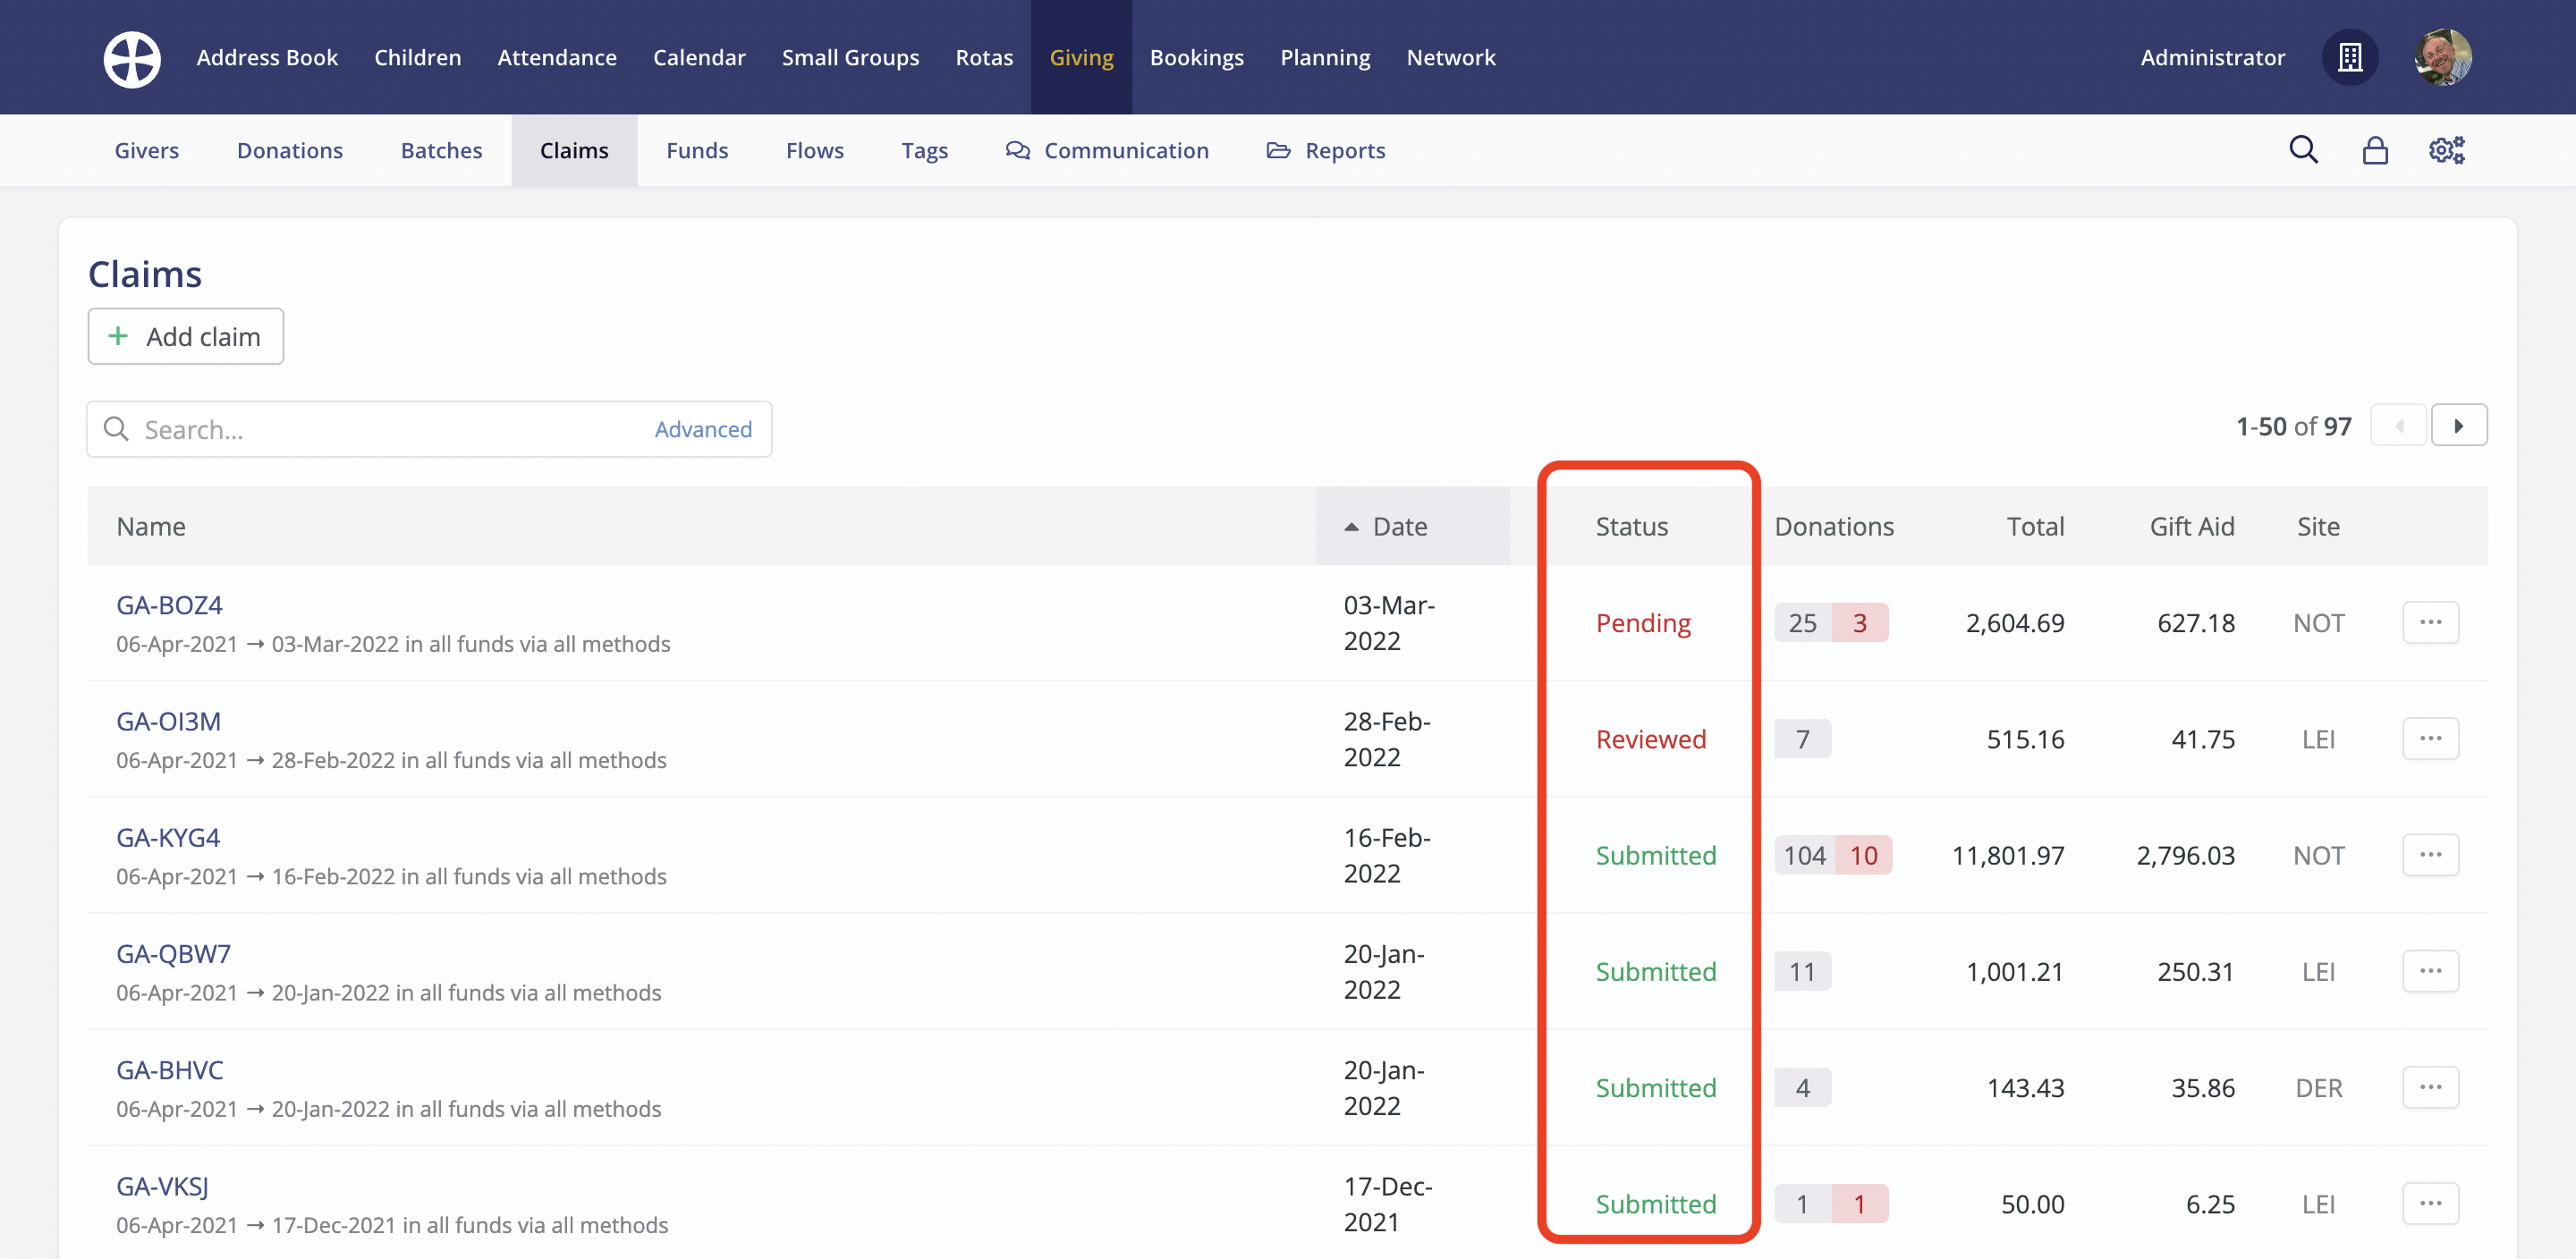
Task: Open module settings gears icon
Action: pyautogui.click(x=2446, y=150)
